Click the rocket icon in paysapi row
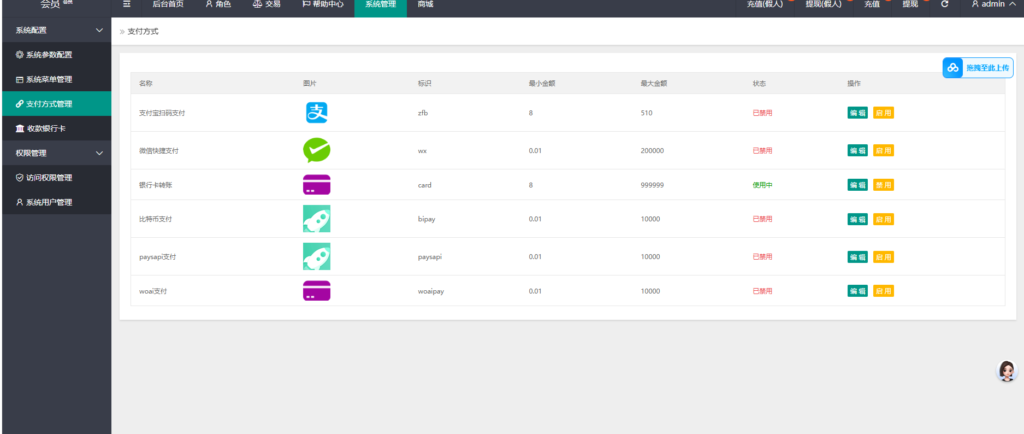Viewport: 1024px width, 434px height. coord(317,257)
